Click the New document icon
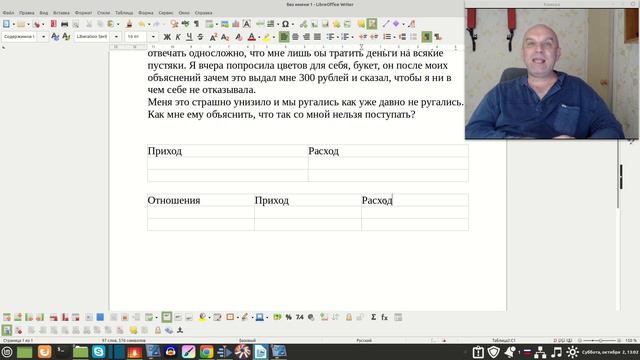This screenshot has width=640, height=360. 7,24
